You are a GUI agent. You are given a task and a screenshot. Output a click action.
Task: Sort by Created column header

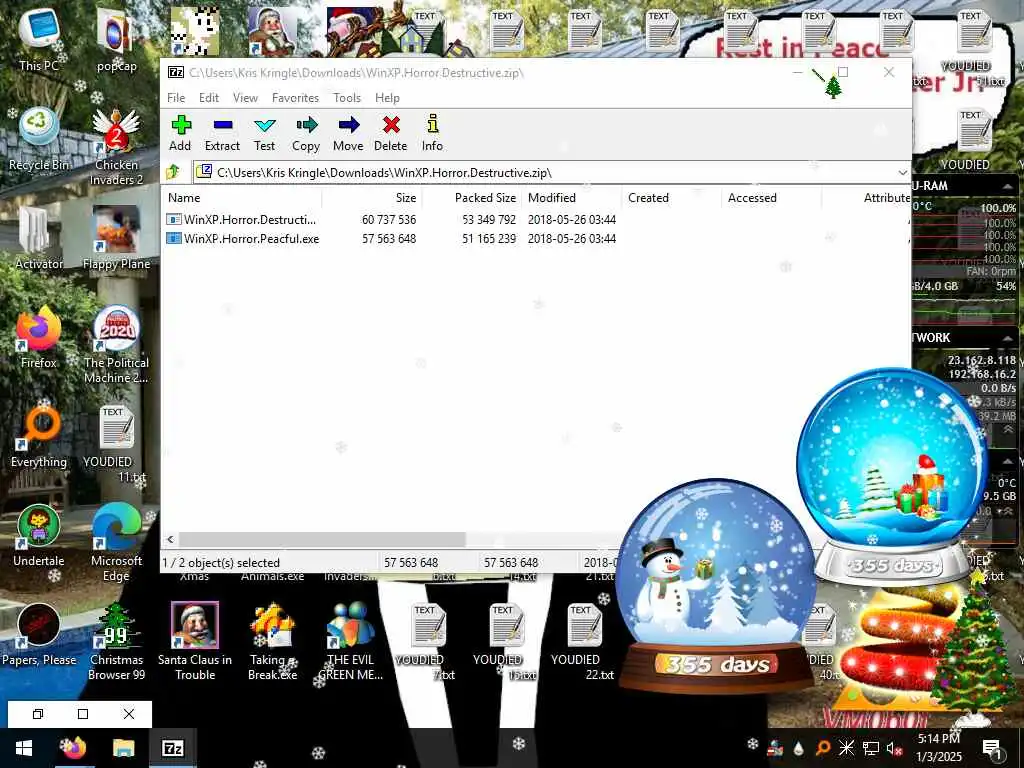pyautogui.click(x=671, y=198)
